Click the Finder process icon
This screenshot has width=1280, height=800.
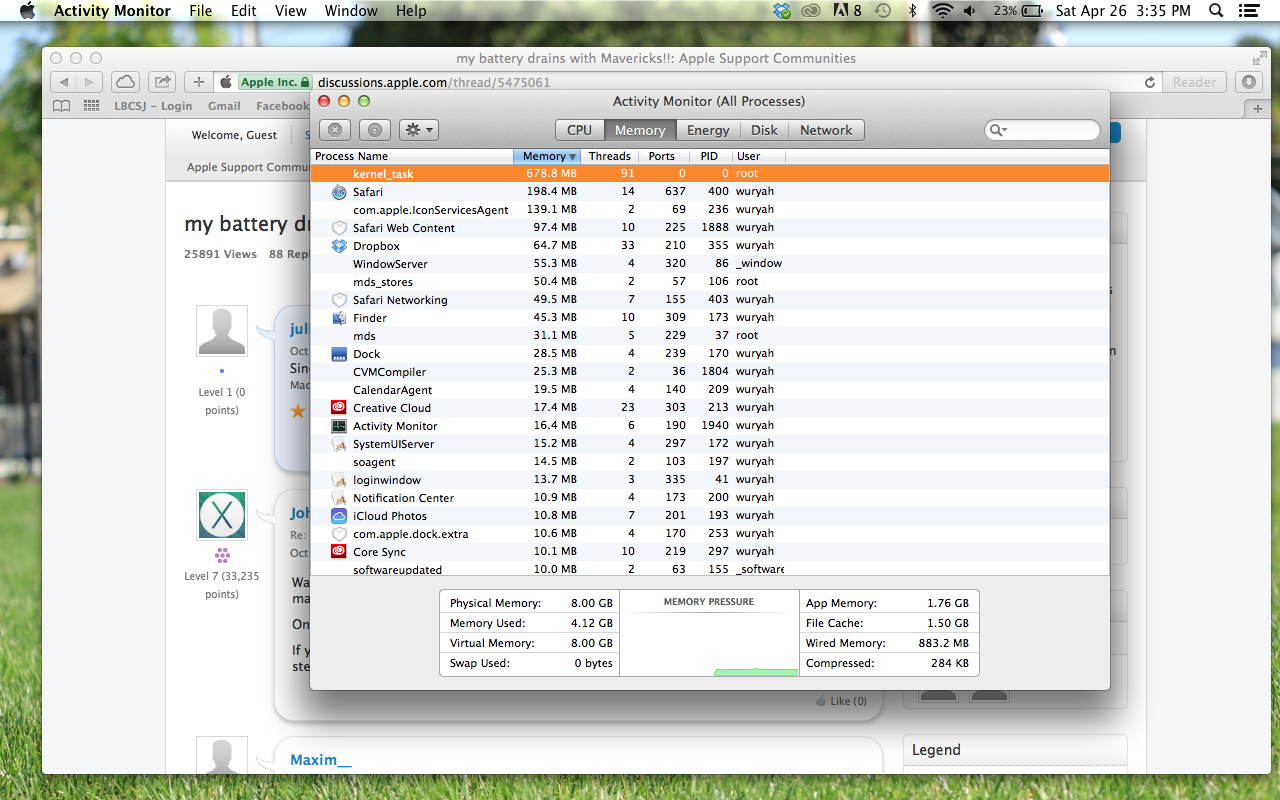click(339, 318)
